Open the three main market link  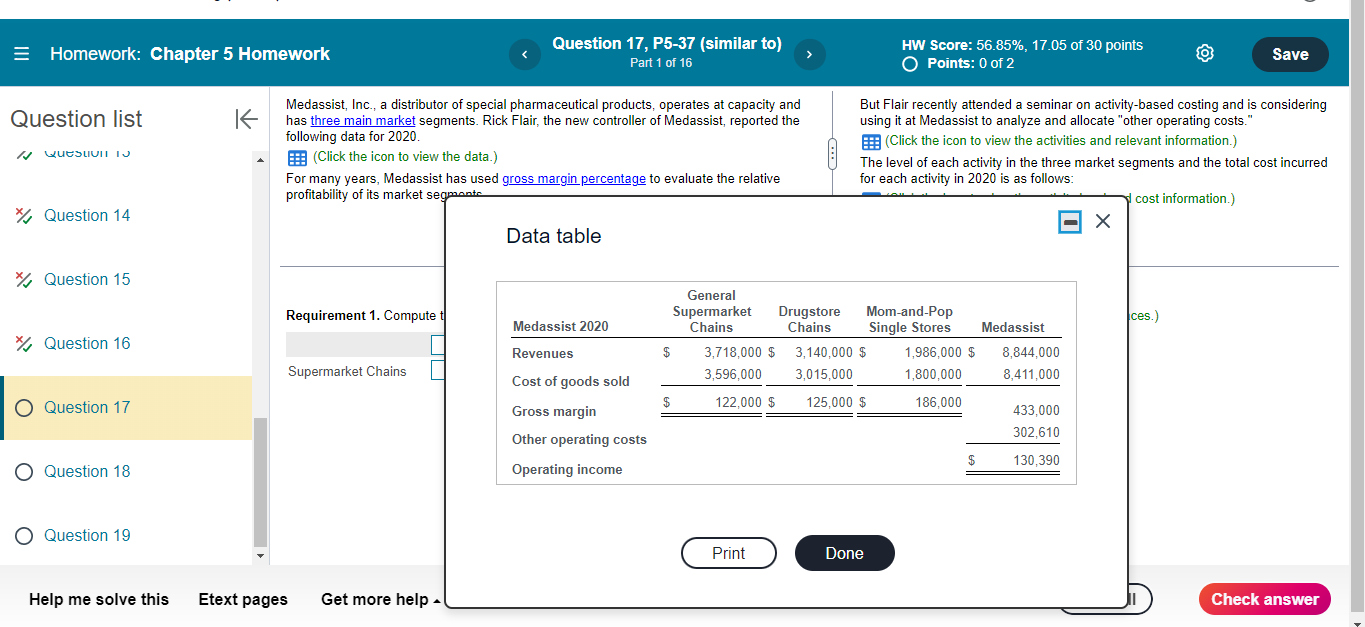(363, 120)
